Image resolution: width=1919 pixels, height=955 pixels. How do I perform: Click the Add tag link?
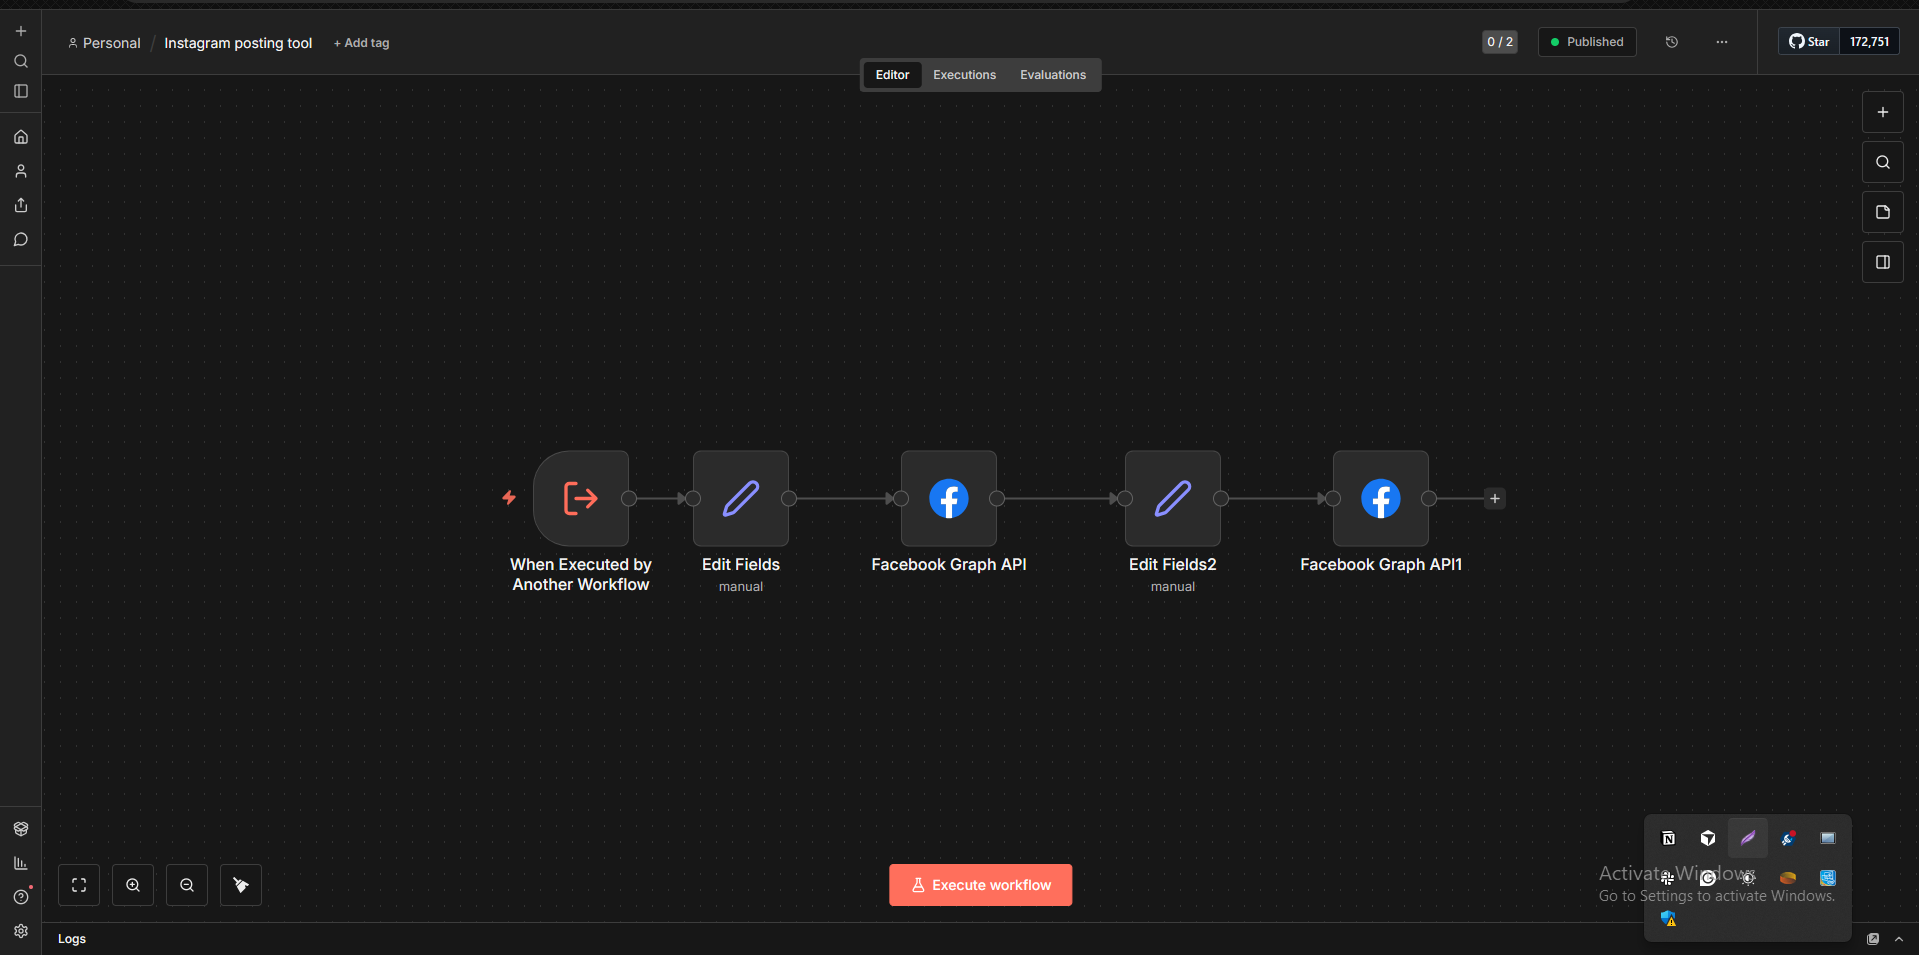[362, 43]
